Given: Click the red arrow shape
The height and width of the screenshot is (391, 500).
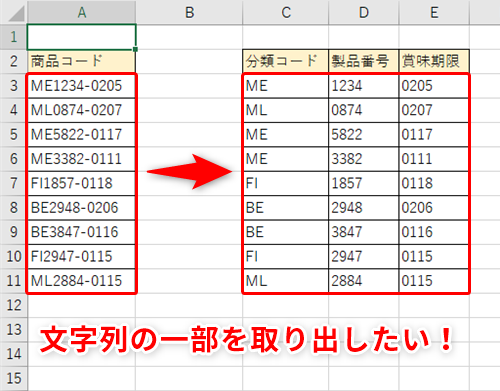Looking at the screenshot, I should point(189,172).
